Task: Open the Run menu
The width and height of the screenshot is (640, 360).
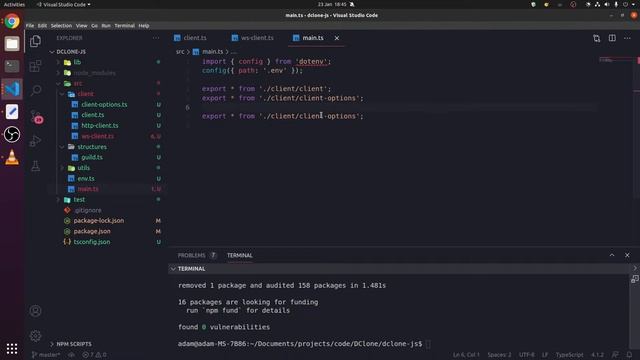Action: [x=106, y=26]
